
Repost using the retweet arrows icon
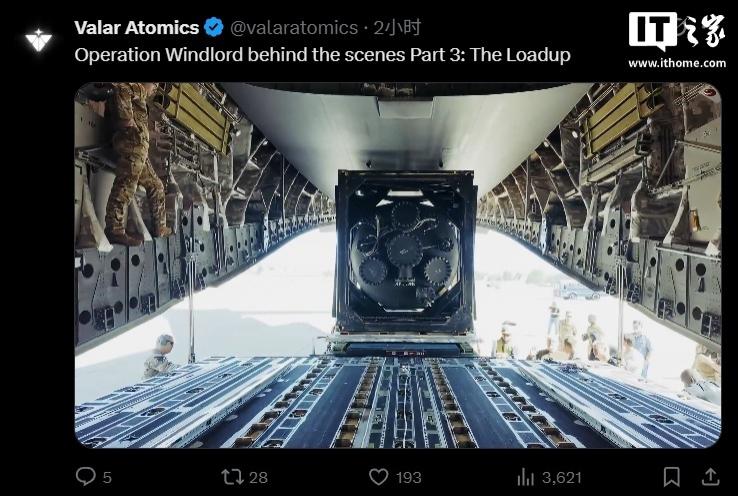(233, 477)
